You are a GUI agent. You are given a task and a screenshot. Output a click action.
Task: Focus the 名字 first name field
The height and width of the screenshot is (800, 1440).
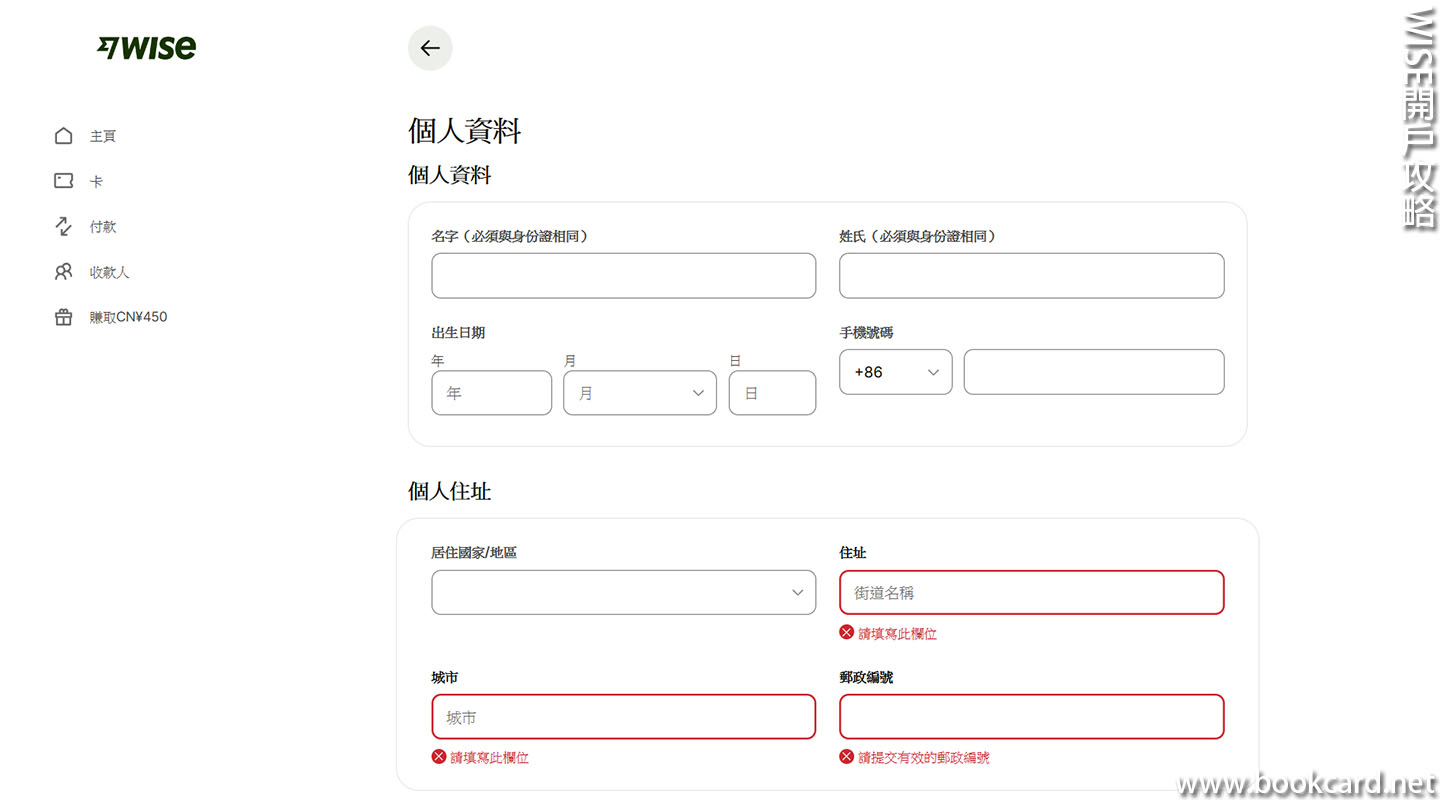click(x=623, y=275)
